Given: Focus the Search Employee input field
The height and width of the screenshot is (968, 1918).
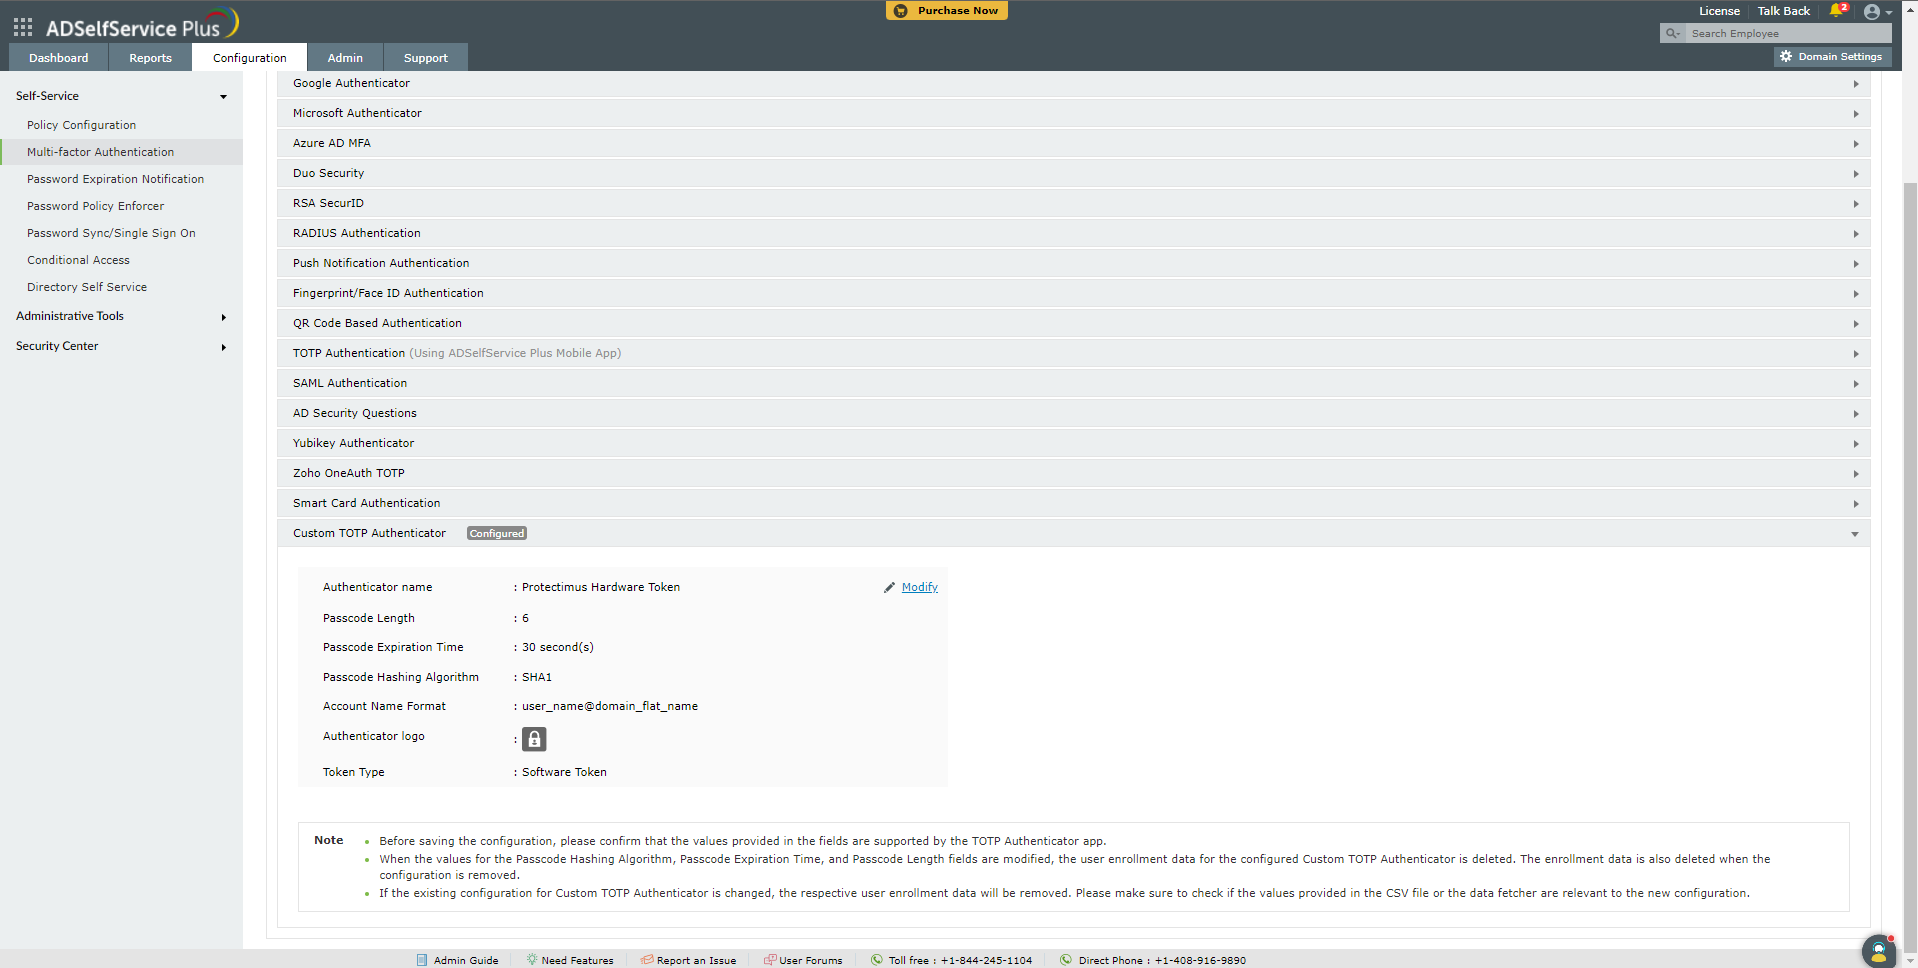Looking at the screenshot, I should 1789,33.
